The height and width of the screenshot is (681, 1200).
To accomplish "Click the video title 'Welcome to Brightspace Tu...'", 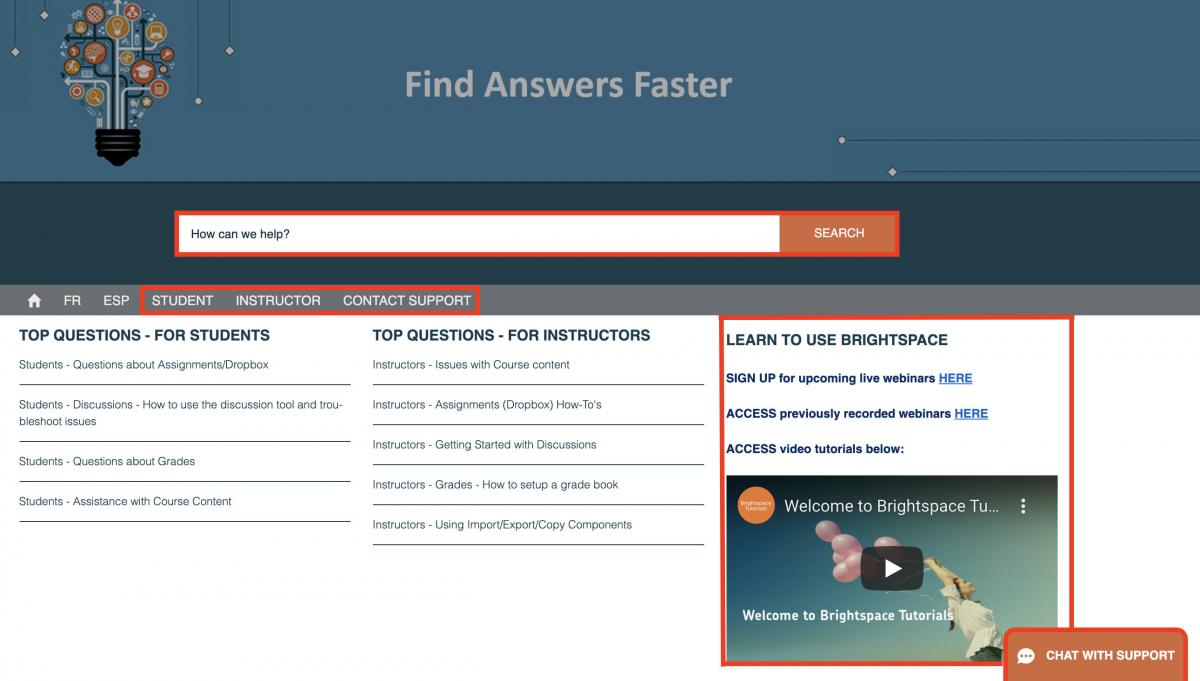I will (891, 506).
